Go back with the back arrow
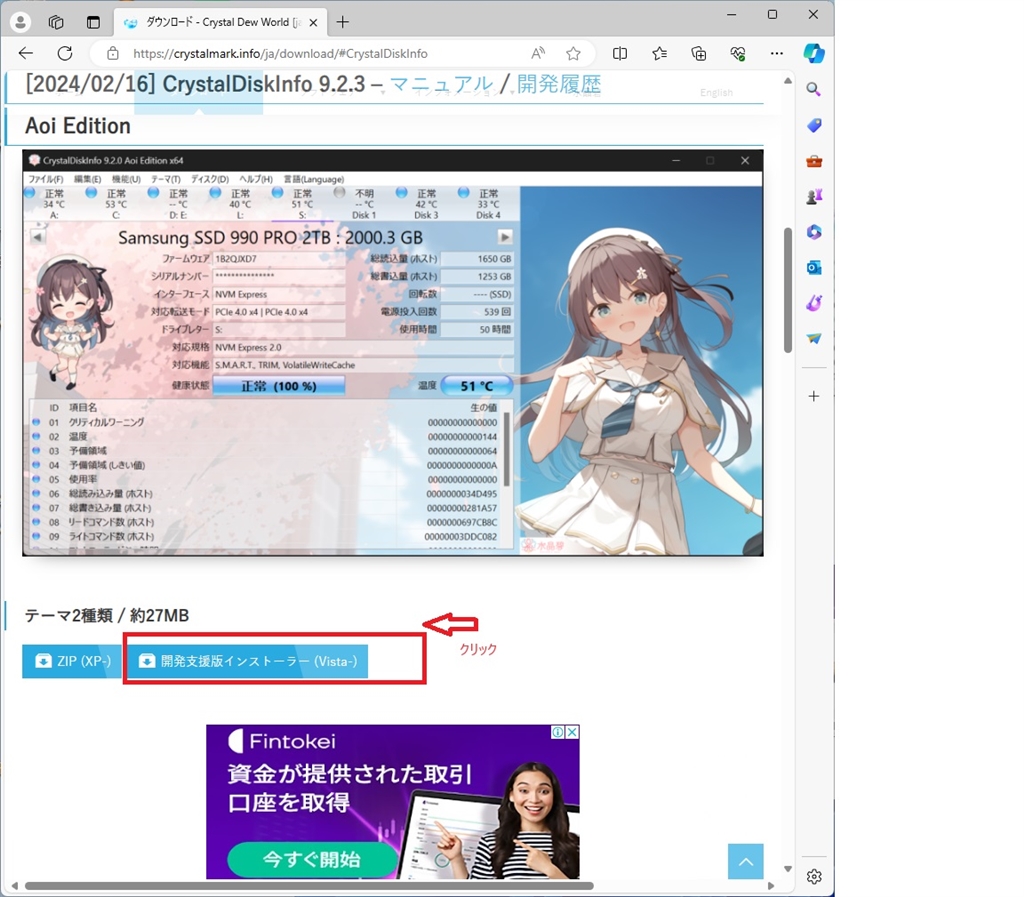Screen dimensions: 1024x897 [x=26, y=54]
